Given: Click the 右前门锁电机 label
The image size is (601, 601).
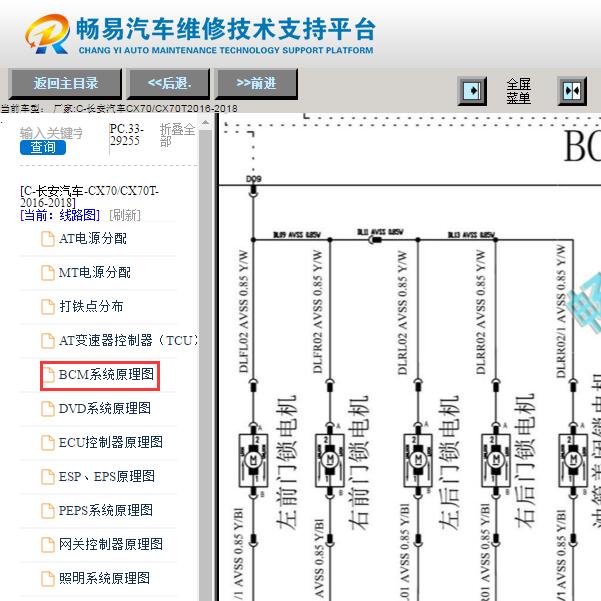Looking at the screenshot, I should (358, 462).
